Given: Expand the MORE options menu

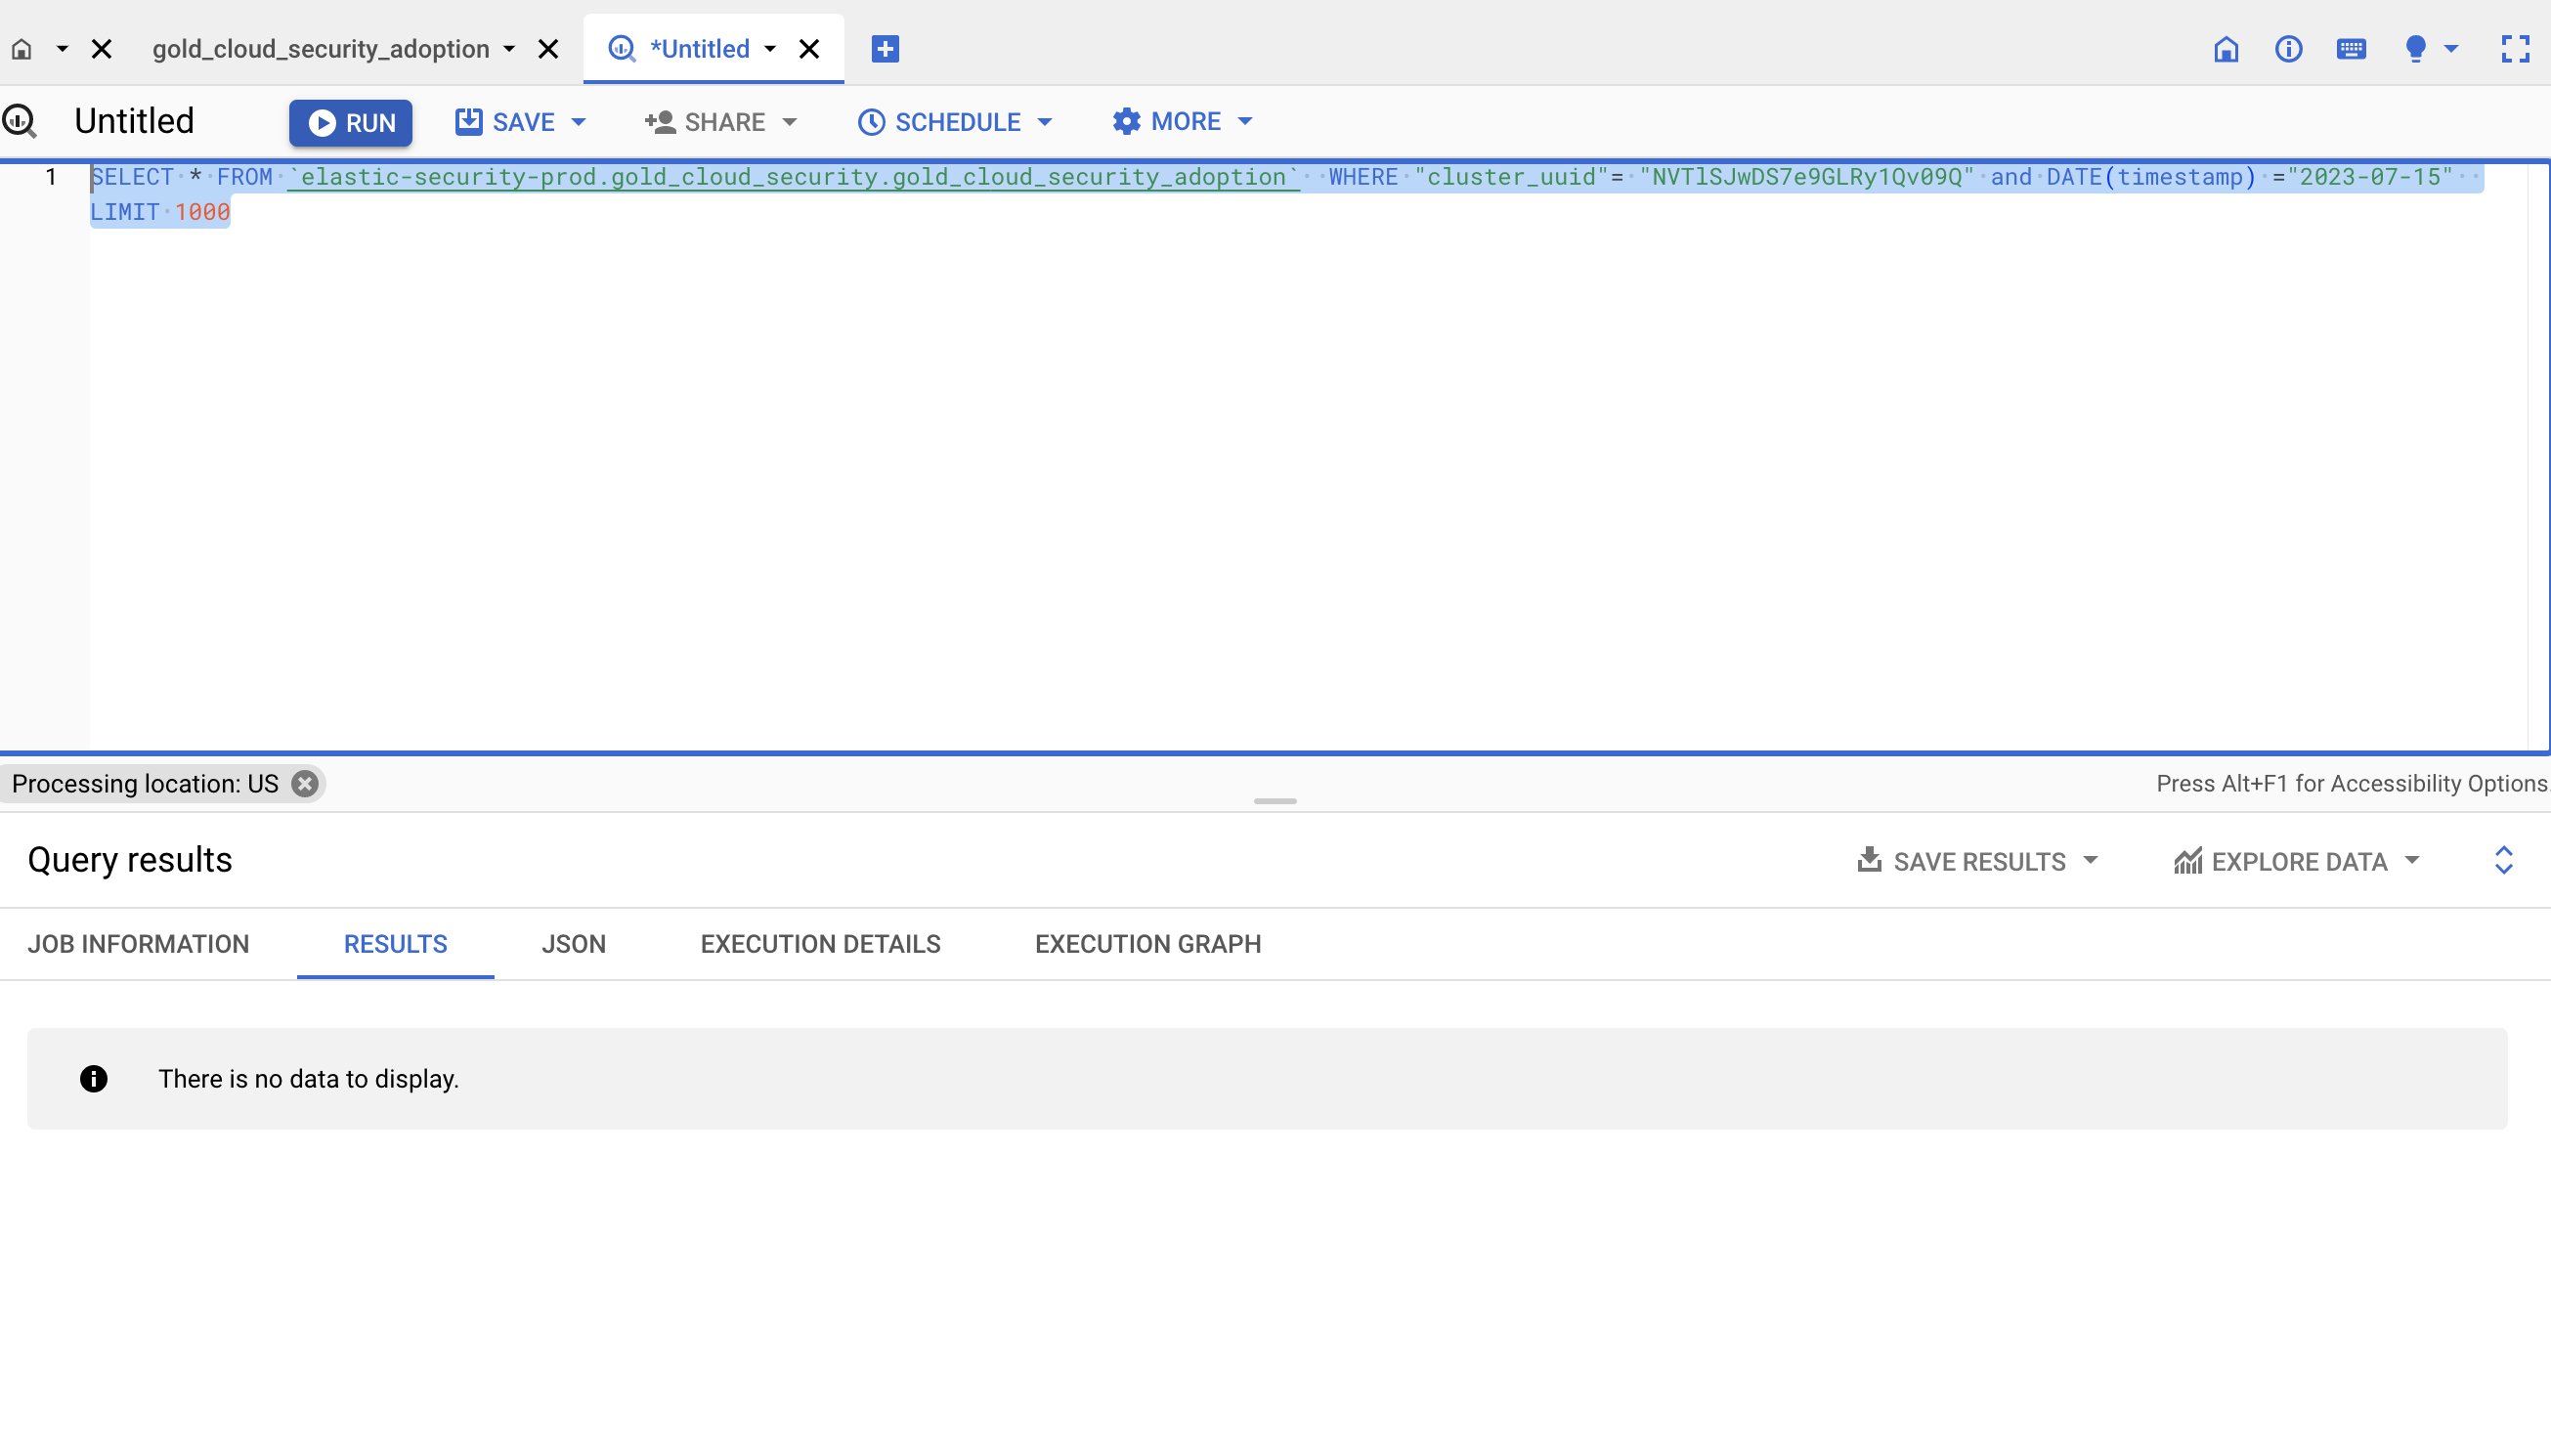Looking at the screenshot, I should tap(1180, 121).
